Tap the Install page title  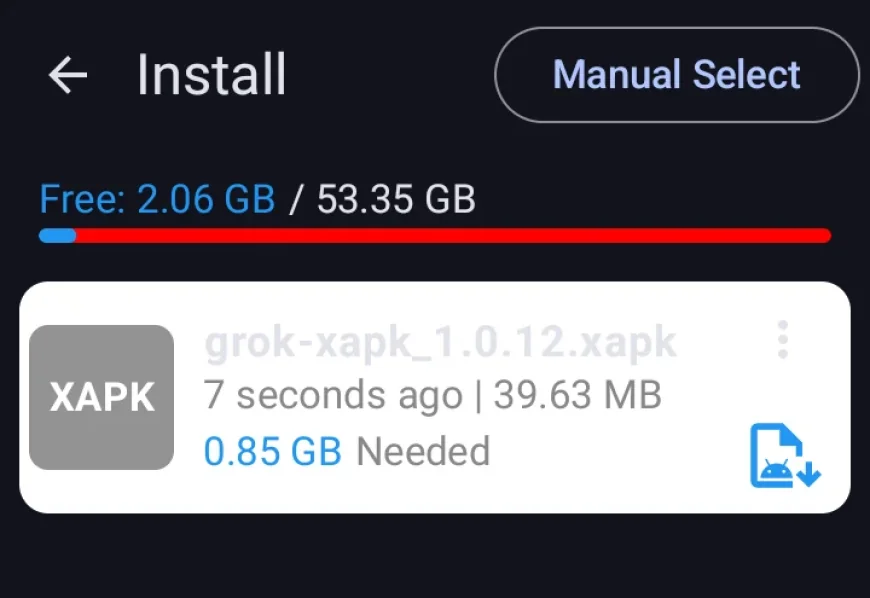(211, 75)
